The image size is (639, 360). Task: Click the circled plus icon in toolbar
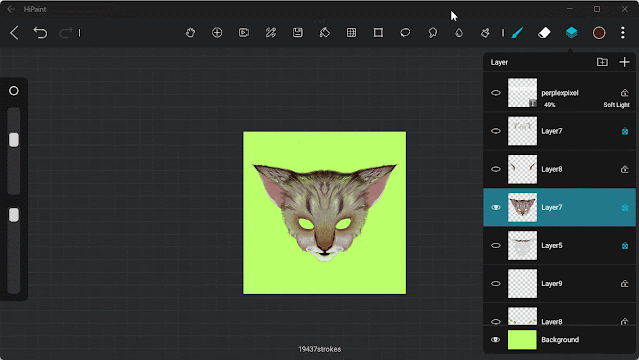[x=217, y=33]
